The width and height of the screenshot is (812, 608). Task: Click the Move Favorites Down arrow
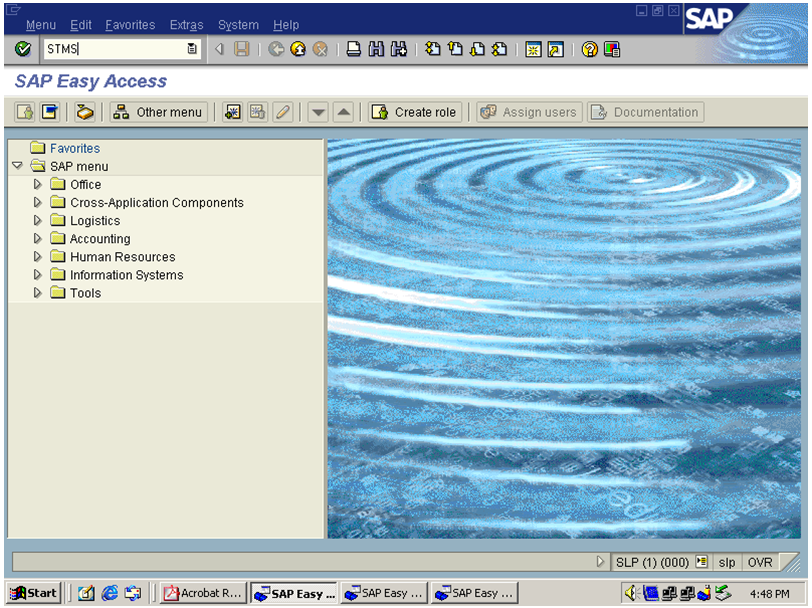click(x=318, y=112)
